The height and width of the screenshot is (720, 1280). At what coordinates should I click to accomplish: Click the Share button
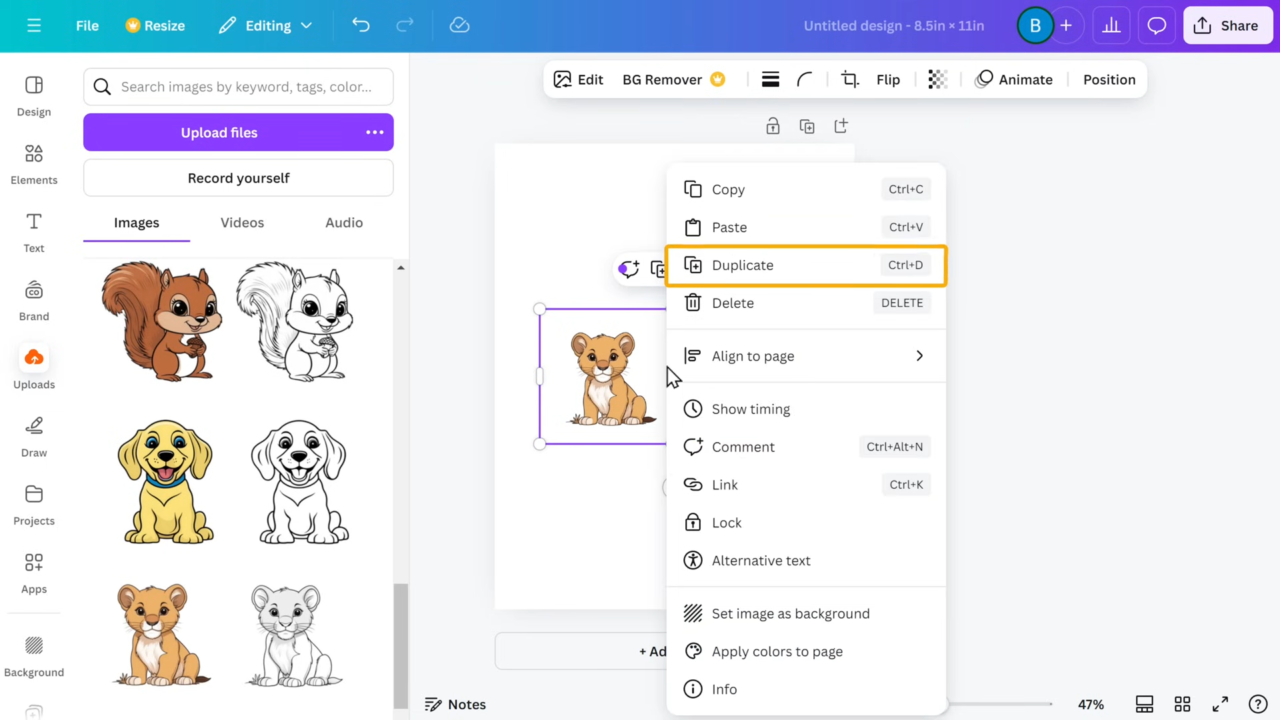tap(1228, 26)
